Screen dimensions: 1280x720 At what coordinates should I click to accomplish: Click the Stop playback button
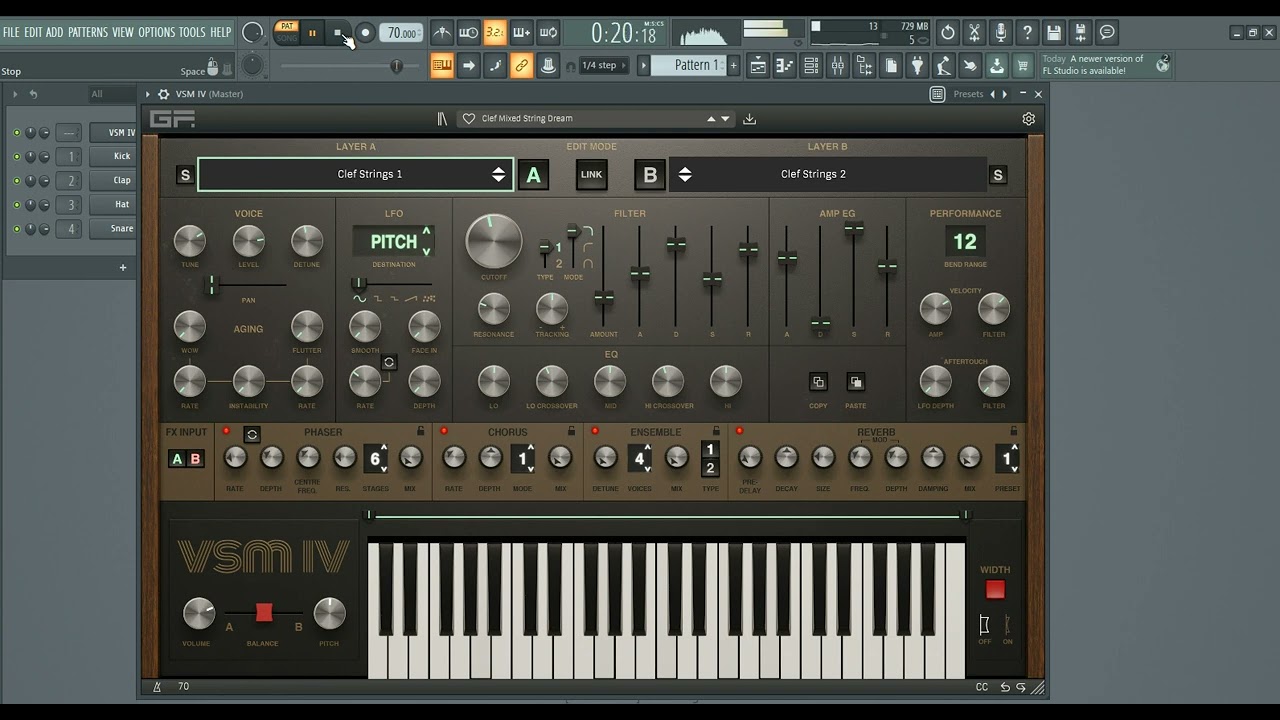coord(338,32)
